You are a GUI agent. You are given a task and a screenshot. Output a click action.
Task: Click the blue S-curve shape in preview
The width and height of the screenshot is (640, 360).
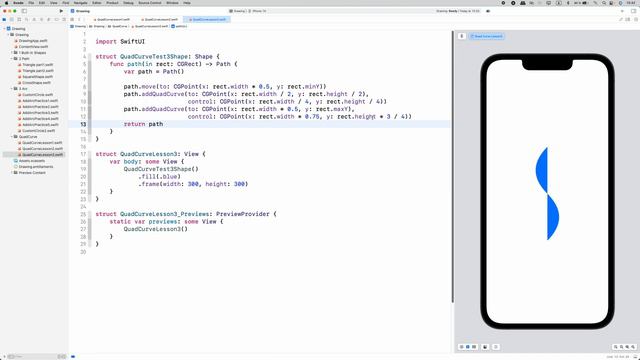pos(547,193)
